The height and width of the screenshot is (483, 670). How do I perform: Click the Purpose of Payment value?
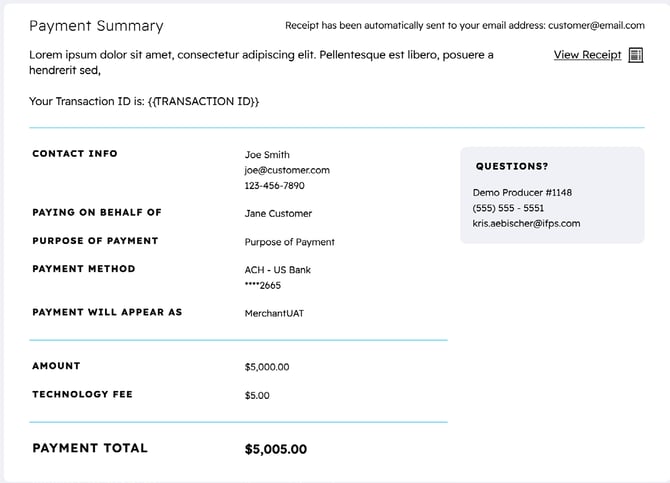click(290, 242)
